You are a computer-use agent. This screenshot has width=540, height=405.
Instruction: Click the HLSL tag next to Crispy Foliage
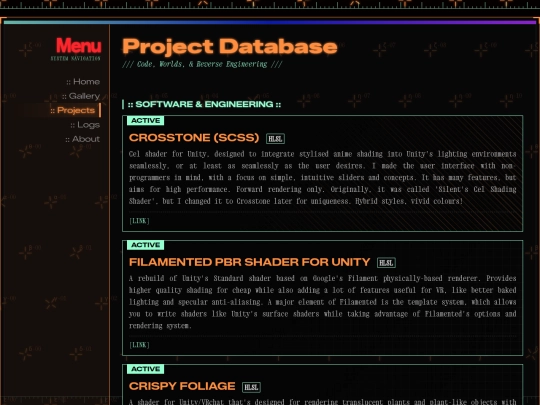[251, 387]
